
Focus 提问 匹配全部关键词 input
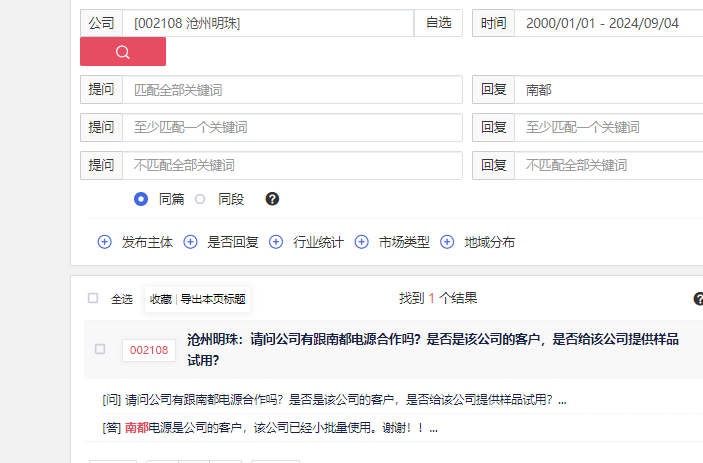292,90
